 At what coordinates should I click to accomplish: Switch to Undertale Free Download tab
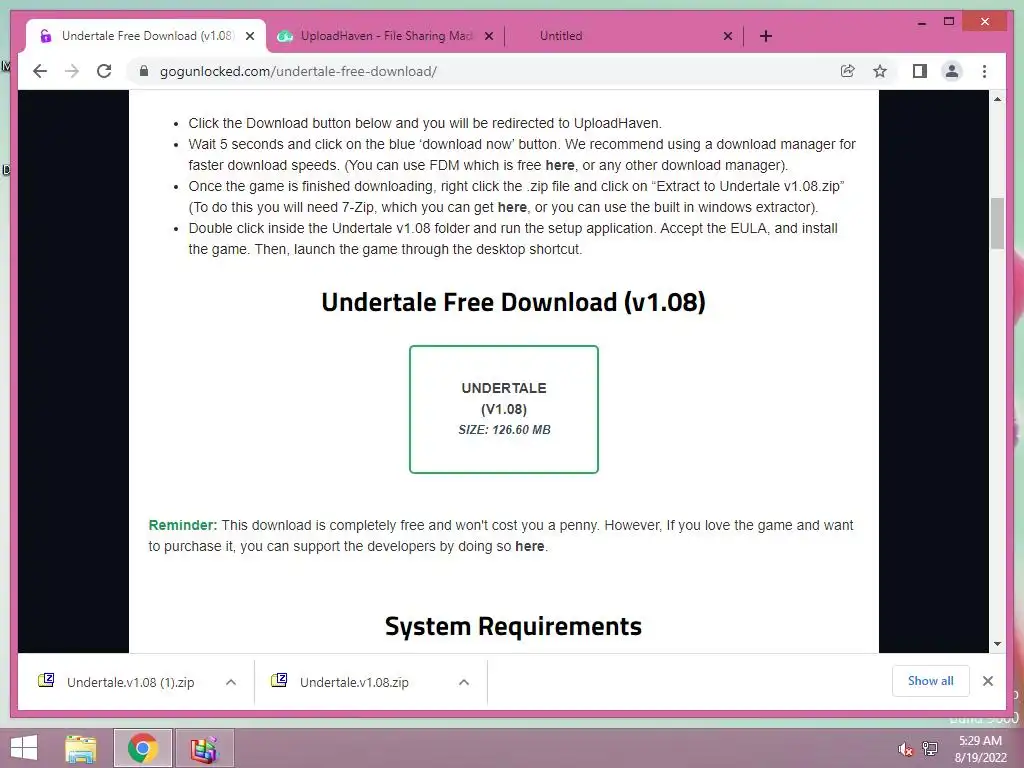pos(147,36)
